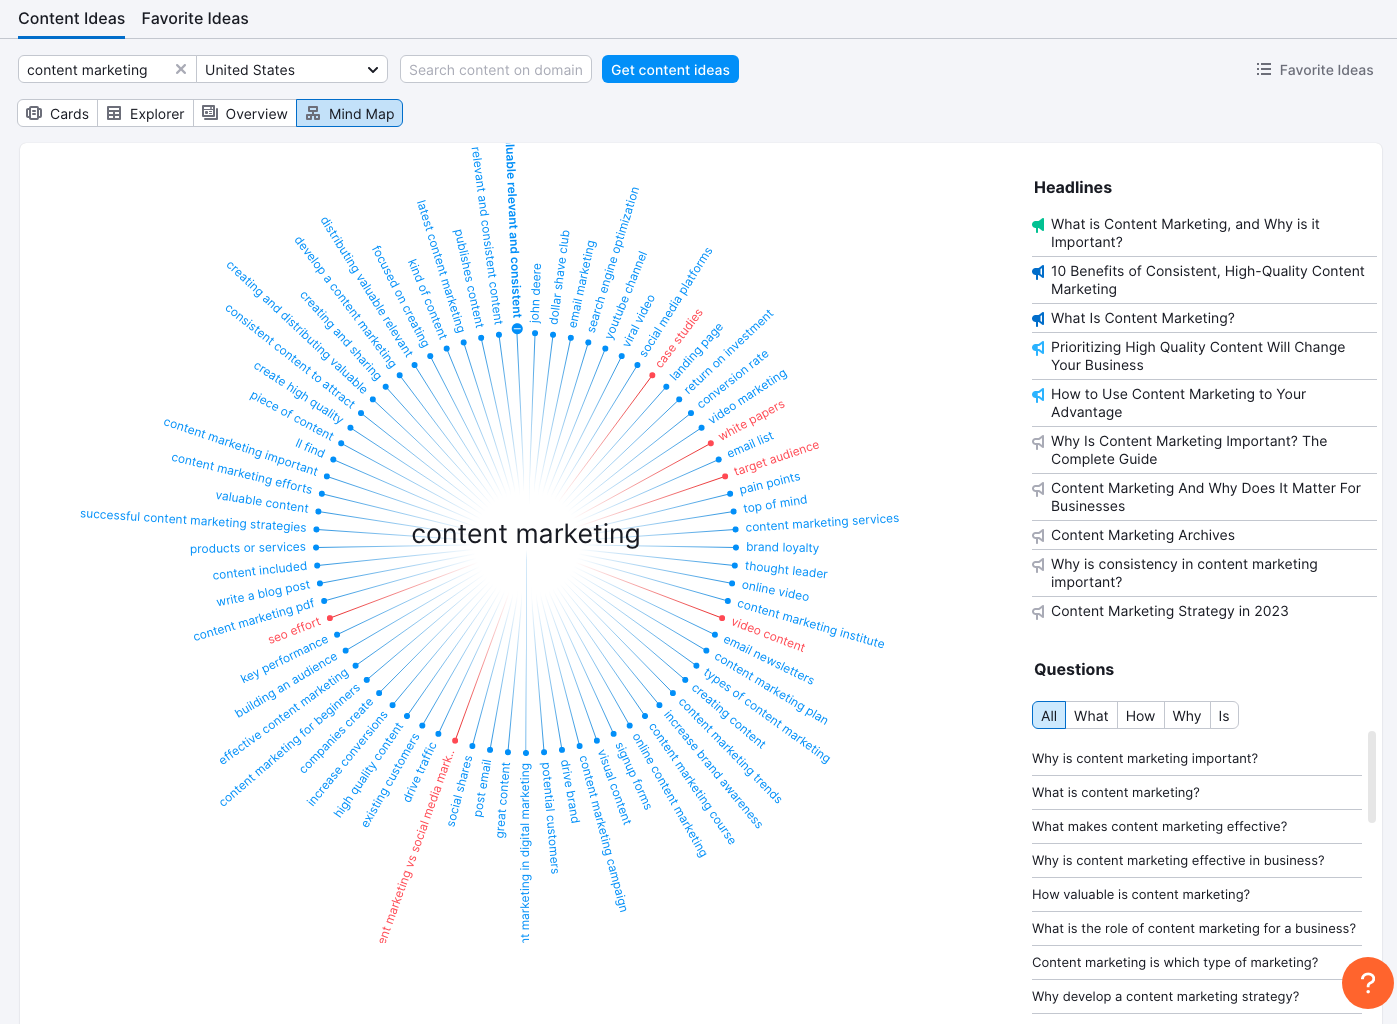Filter questions by 'Is'
Image resolution: width=1397 pixels, height=1024 pixels.
(x=1224, y=715)
